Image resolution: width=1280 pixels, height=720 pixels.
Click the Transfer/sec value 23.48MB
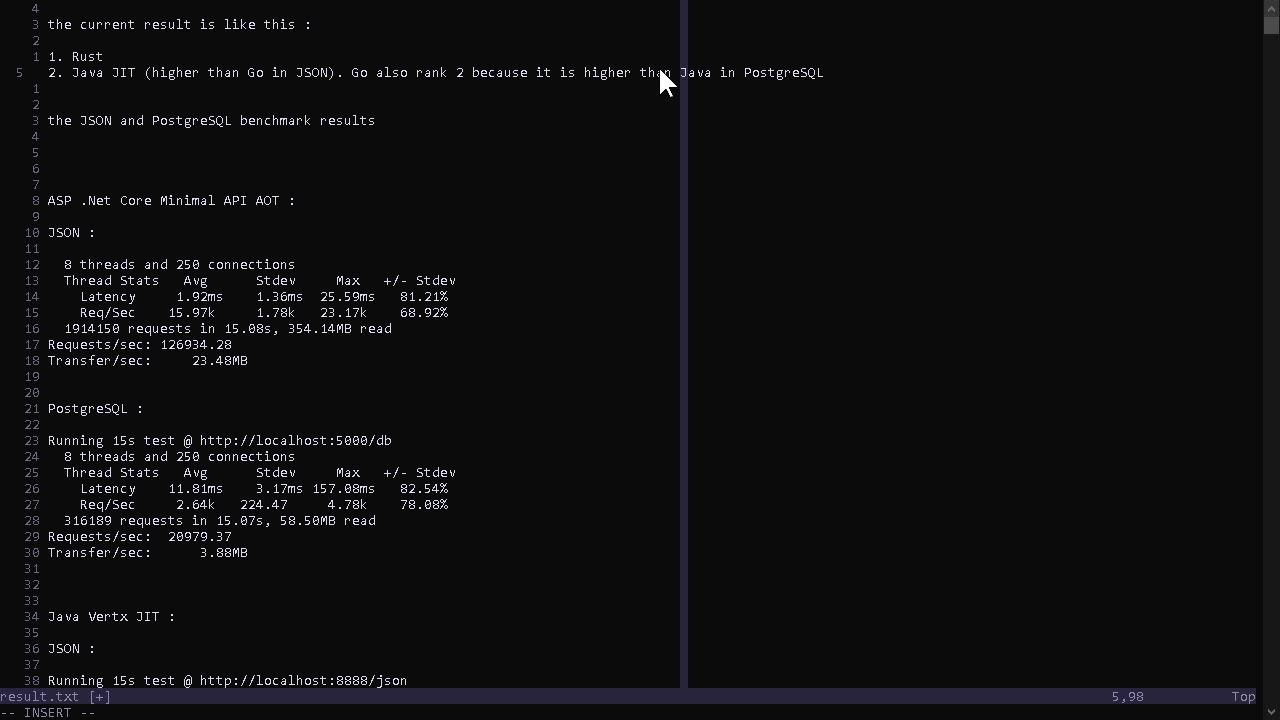coord(219,361)
